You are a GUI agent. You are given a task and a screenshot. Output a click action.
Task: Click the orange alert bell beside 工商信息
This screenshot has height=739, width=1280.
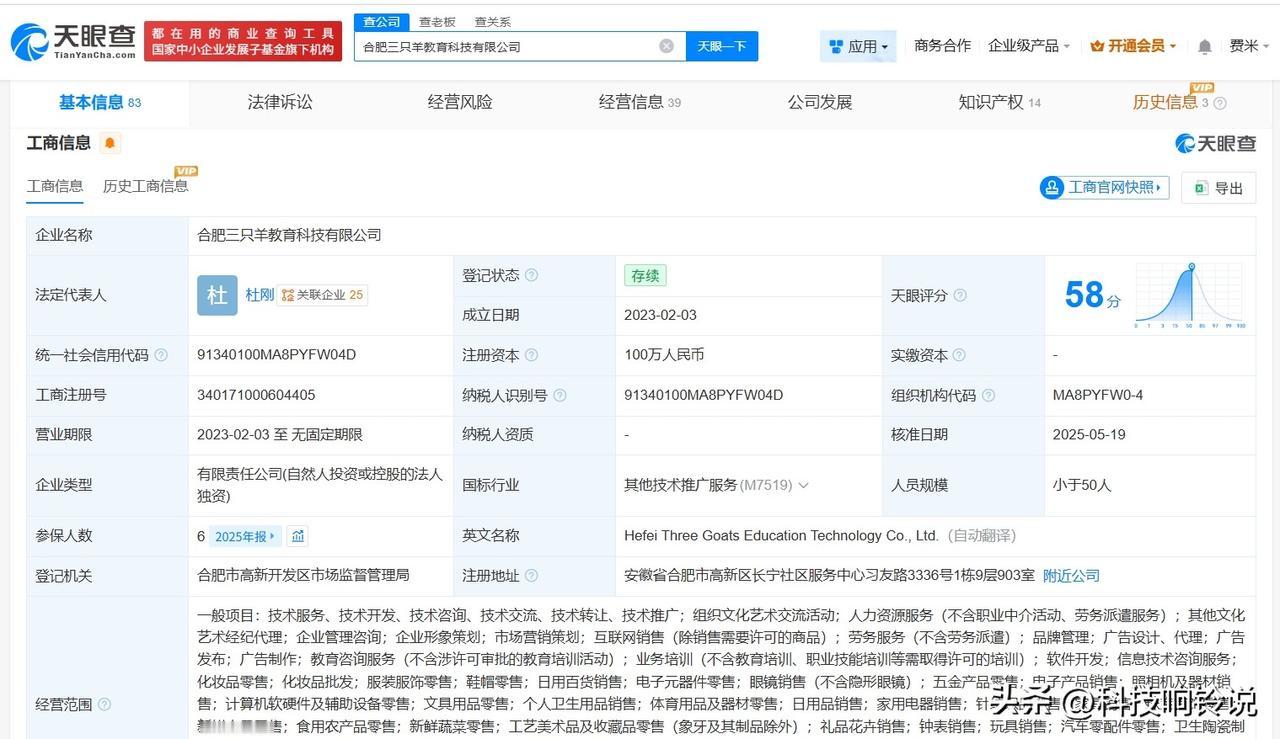110,143
